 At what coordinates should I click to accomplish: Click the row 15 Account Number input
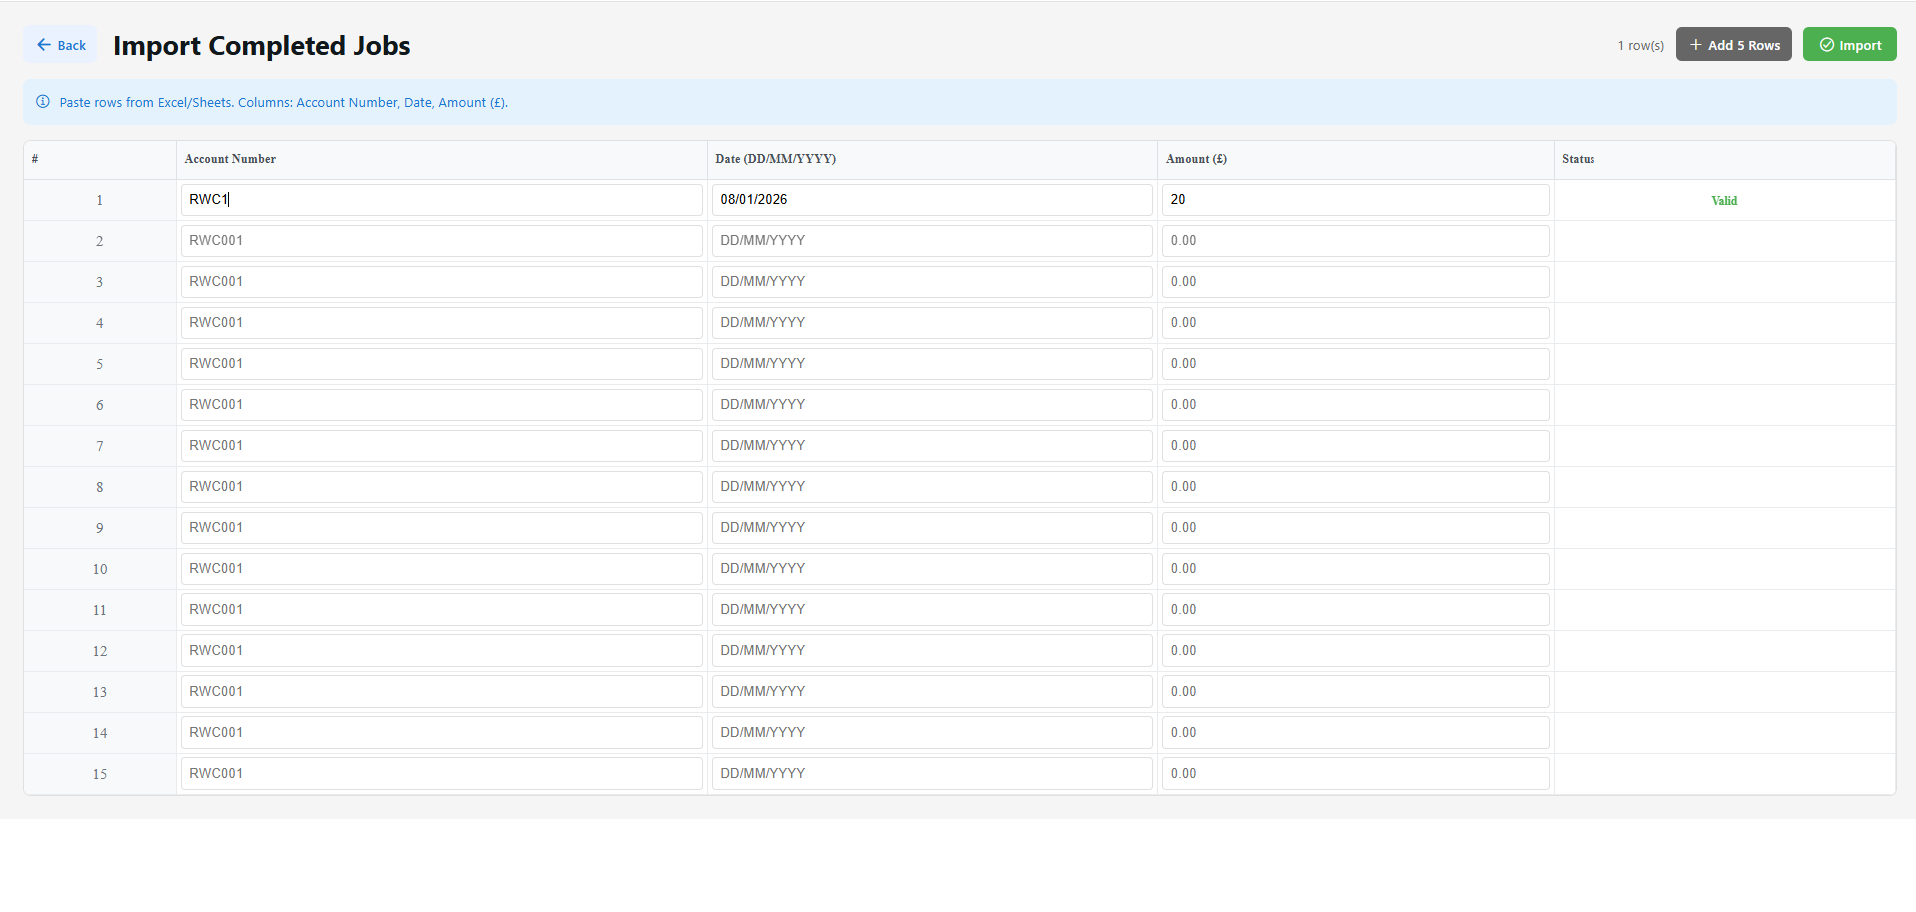point(442,774)
